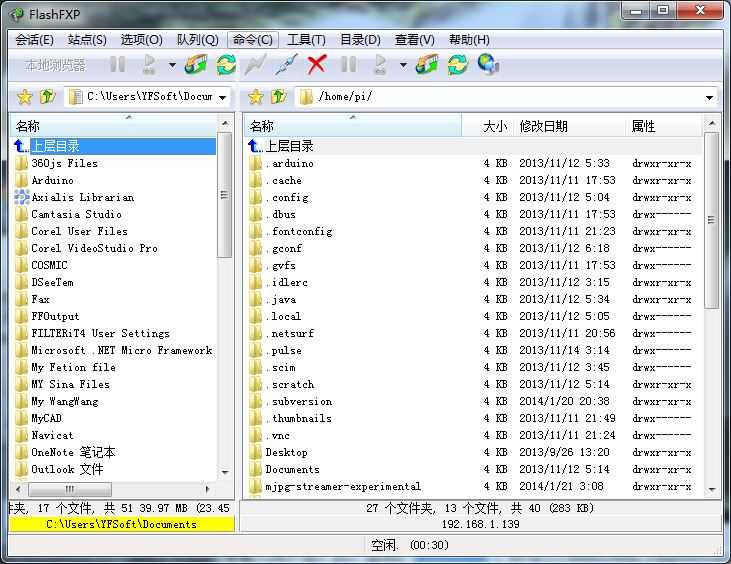Click the 192.168.1.139 status bar
Viewport: 731px width, 564px height.
(x=480, y=524)
